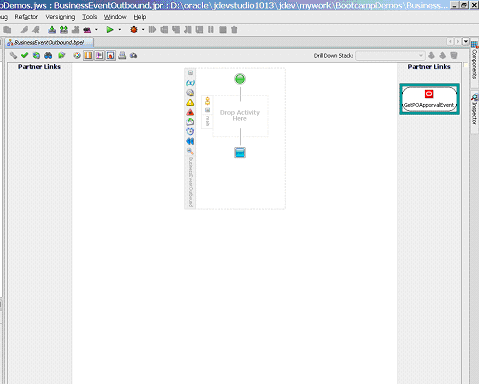
Task: Collapse the process scope with top minus icon
Action: point(190,73)
